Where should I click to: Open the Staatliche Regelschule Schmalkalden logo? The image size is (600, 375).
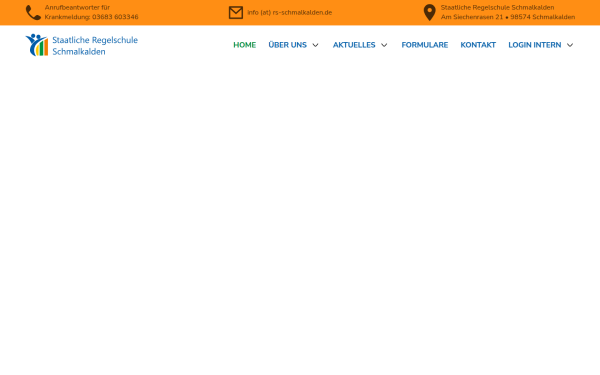(x=82, y=45)
